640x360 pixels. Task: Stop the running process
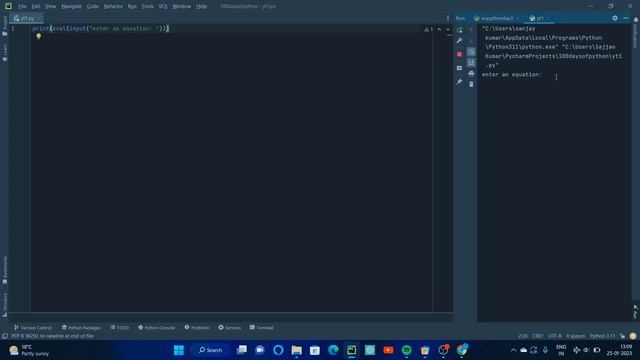pos(460,54)
